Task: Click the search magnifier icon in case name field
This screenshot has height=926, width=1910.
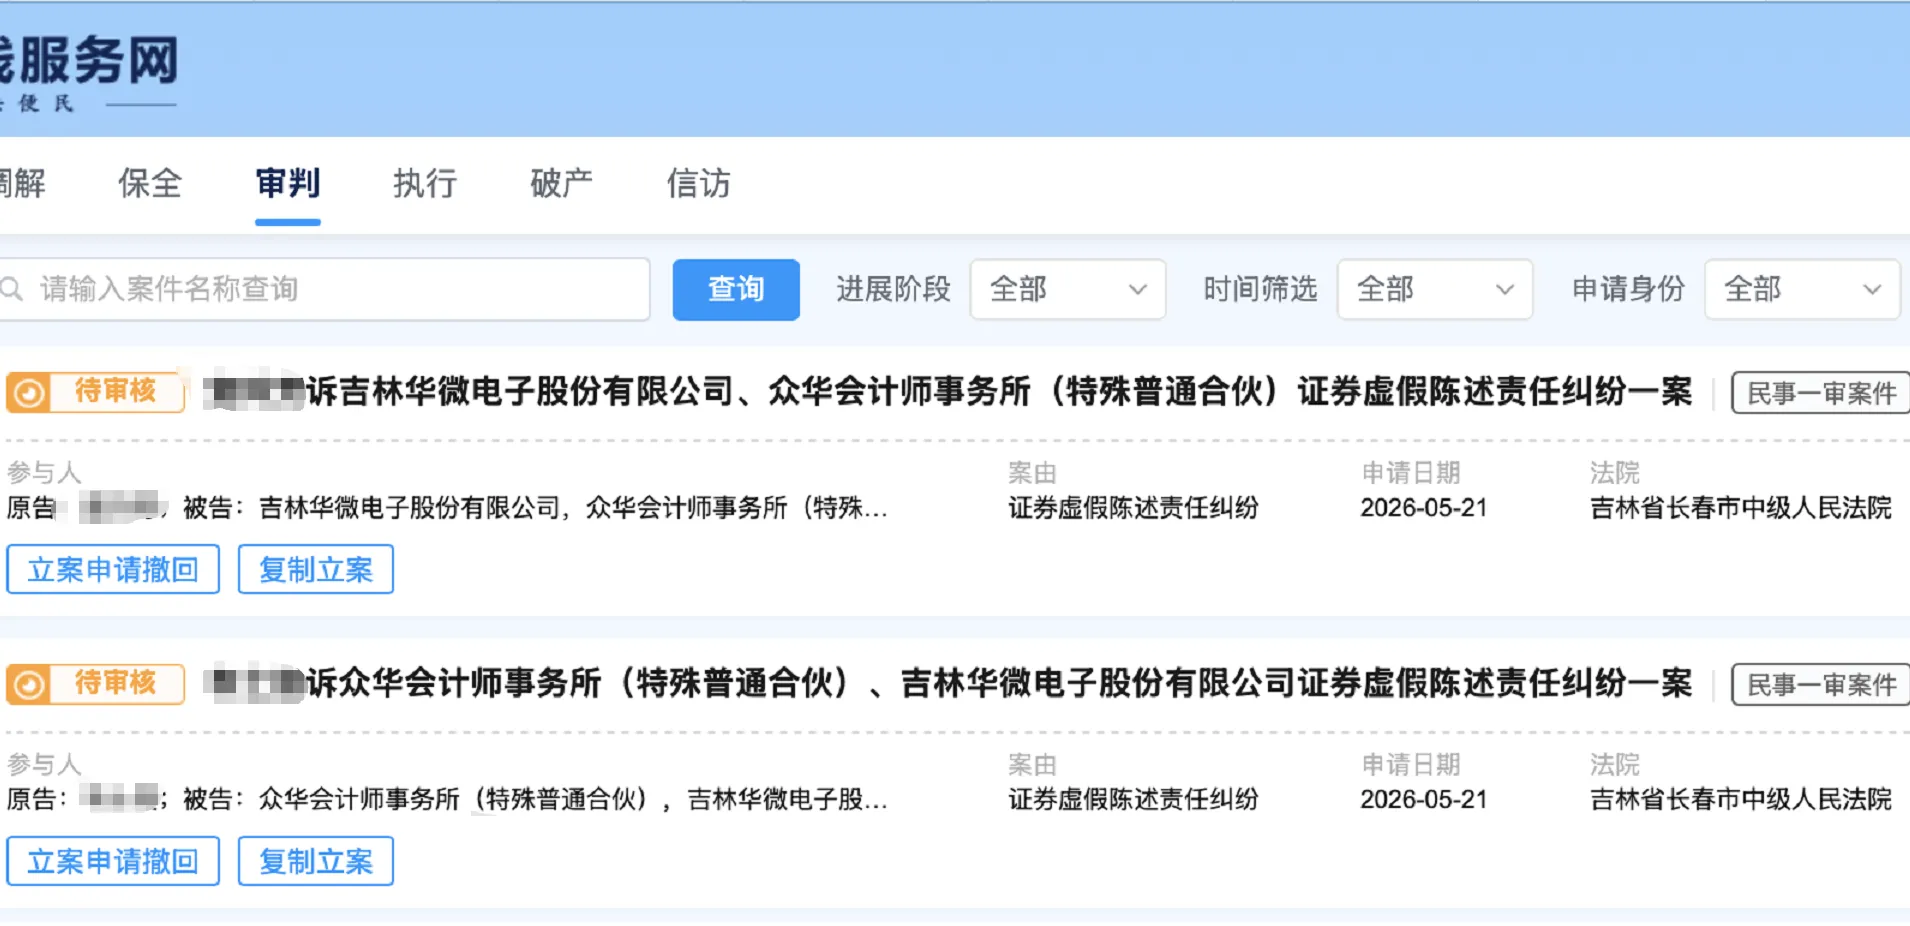Action: coord(11,289)
